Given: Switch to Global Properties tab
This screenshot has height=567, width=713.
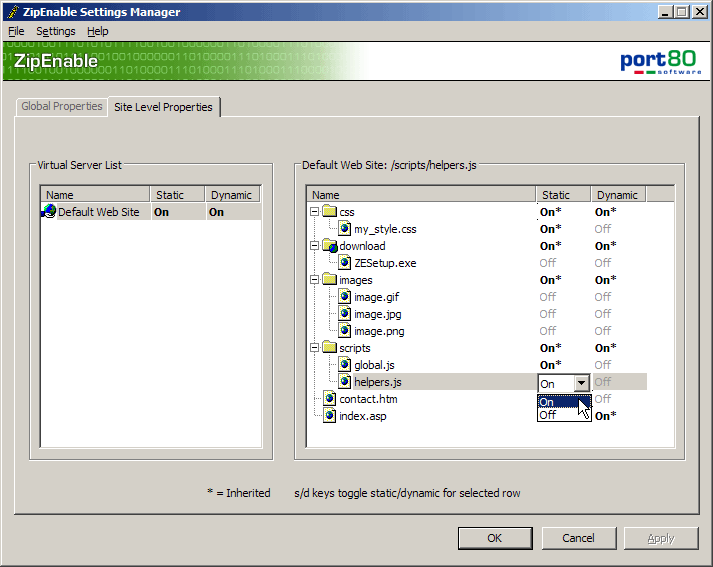Looking at the screenshot, I should point(62,106).
